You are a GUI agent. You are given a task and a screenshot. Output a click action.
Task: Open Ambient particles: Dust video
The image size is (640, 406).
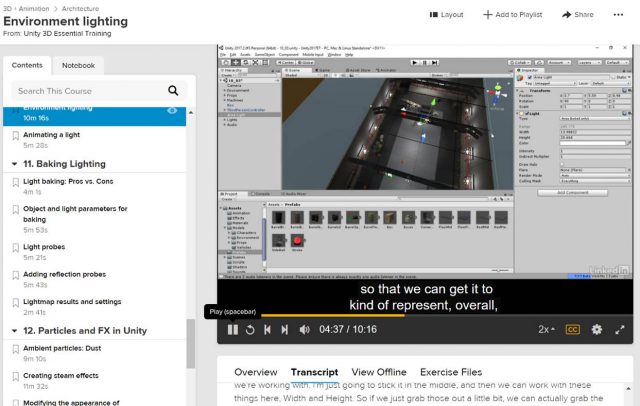(62, 348)
